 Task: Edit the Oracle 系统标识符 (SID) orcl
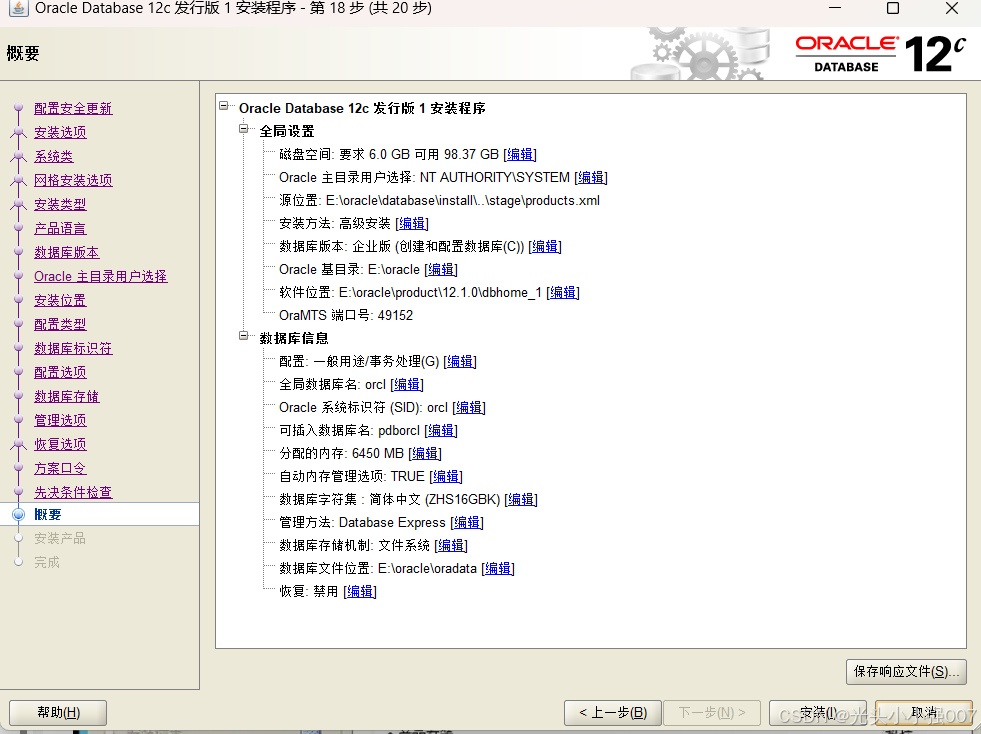(469, 408)
